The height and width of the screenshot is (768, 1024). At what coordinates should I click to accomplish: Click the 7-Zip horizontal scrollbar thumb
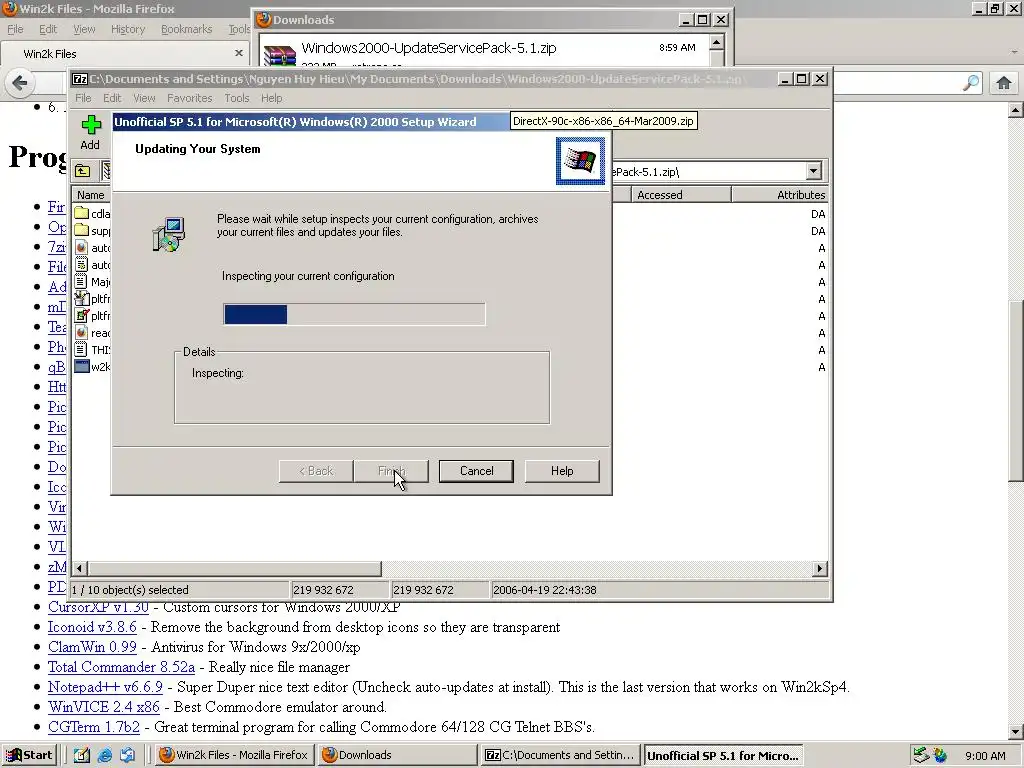coord(234,569)
